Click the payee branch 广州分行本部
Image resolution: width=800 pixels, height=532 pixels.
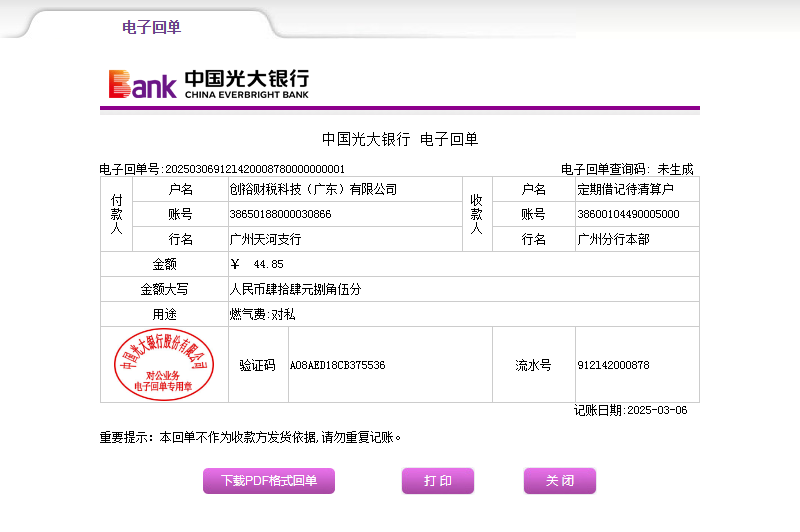[x=613, y=240]
